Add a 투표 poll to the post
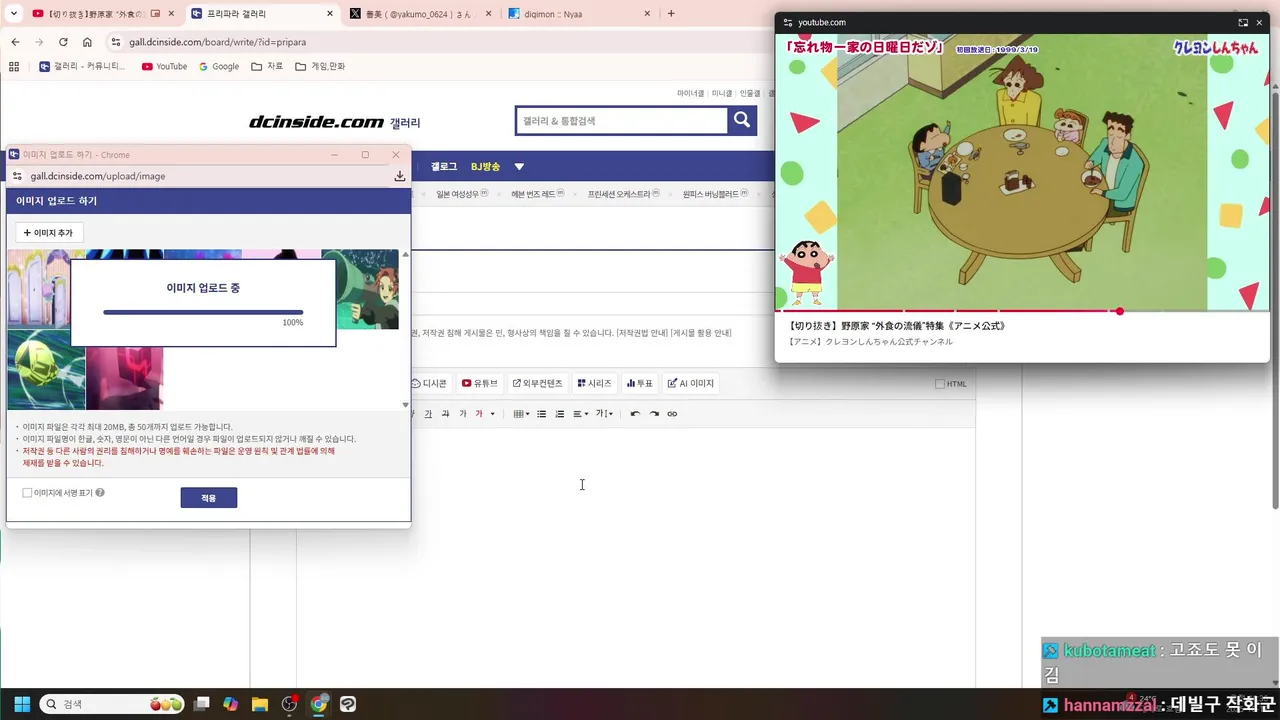This screenshot has width=1280, height=720. click(640, 383)
